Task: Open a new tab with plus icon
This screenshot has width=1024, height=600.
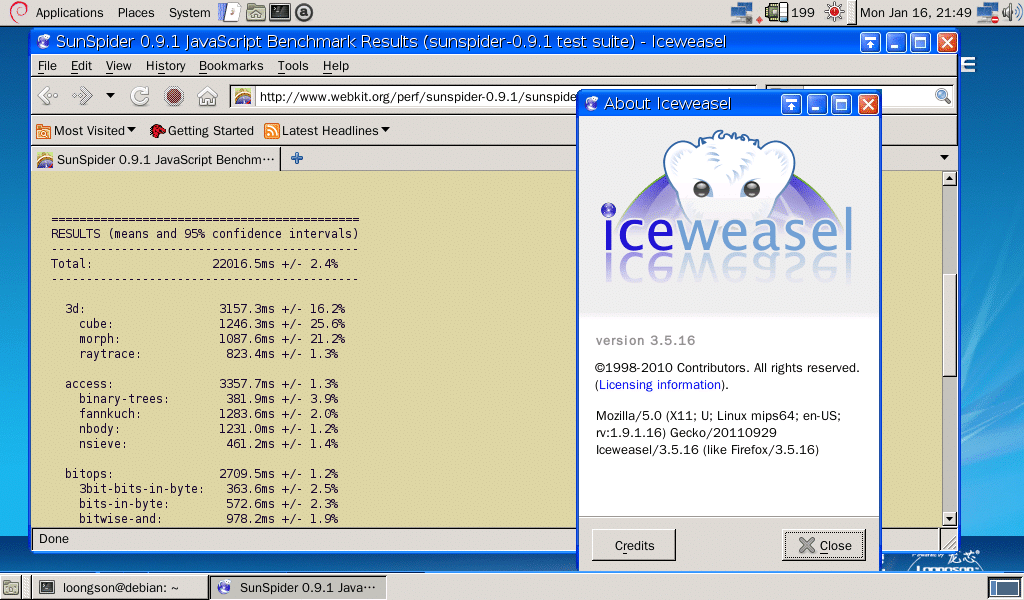Action: (x=297, y=158)
